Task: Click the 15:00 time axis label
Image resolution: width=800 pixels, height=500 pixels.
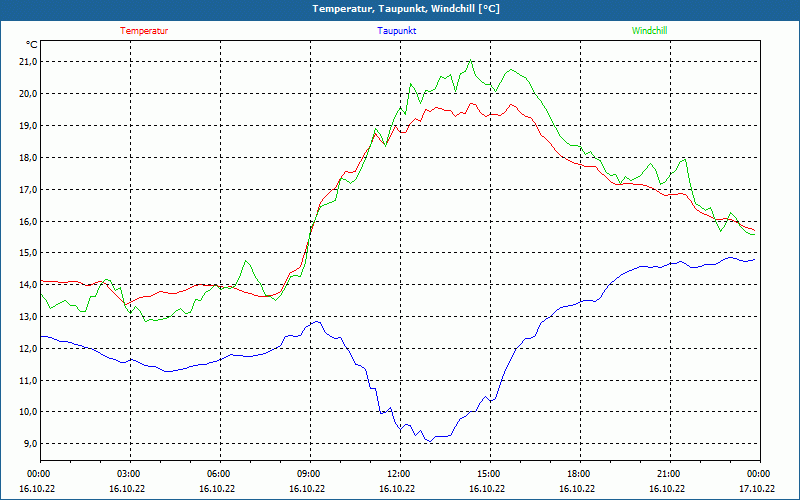Action: click(490, 474)
